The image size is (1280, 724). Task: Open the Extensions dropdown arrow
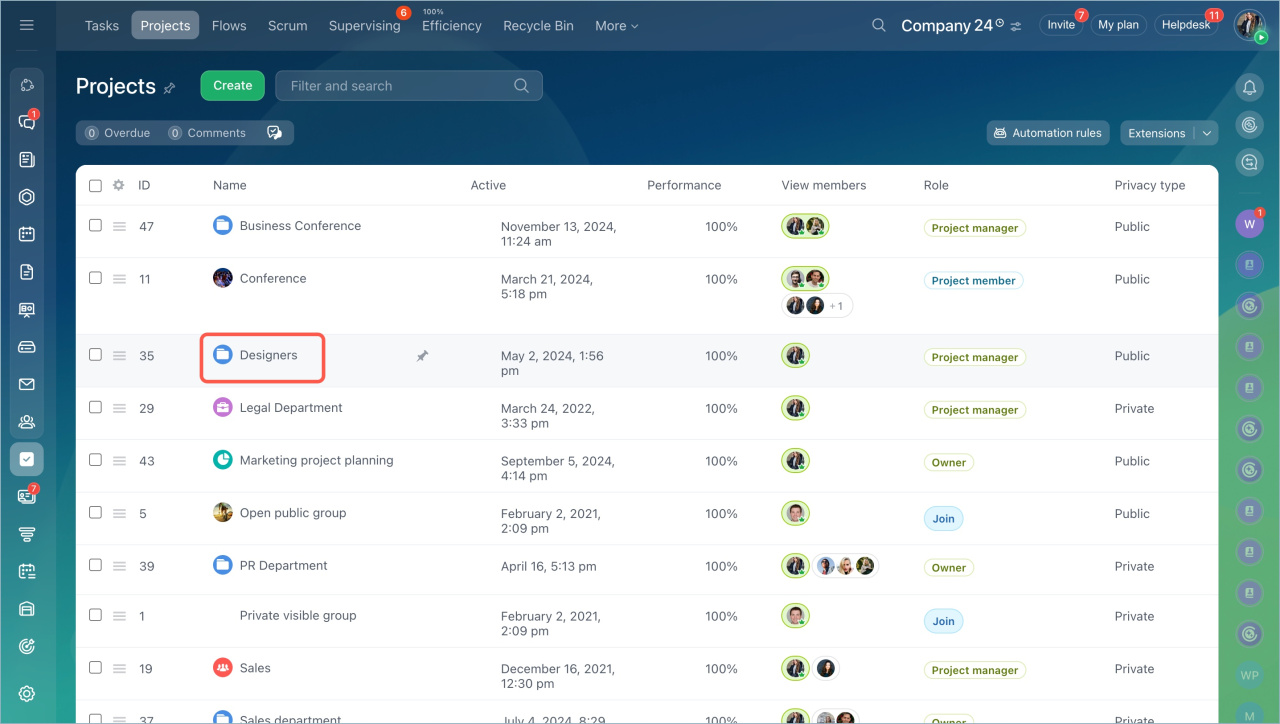coord(1207,133)
